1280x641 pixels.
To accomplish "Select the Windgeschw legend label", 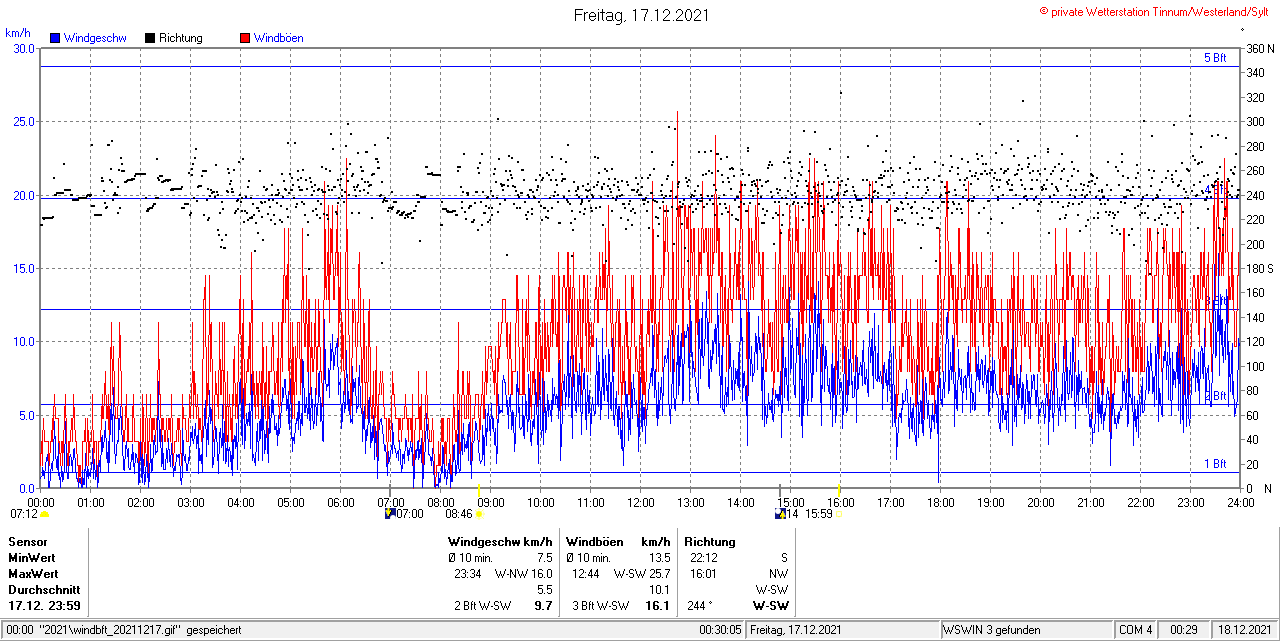I will pyautogui.click(x=95, y=38).
